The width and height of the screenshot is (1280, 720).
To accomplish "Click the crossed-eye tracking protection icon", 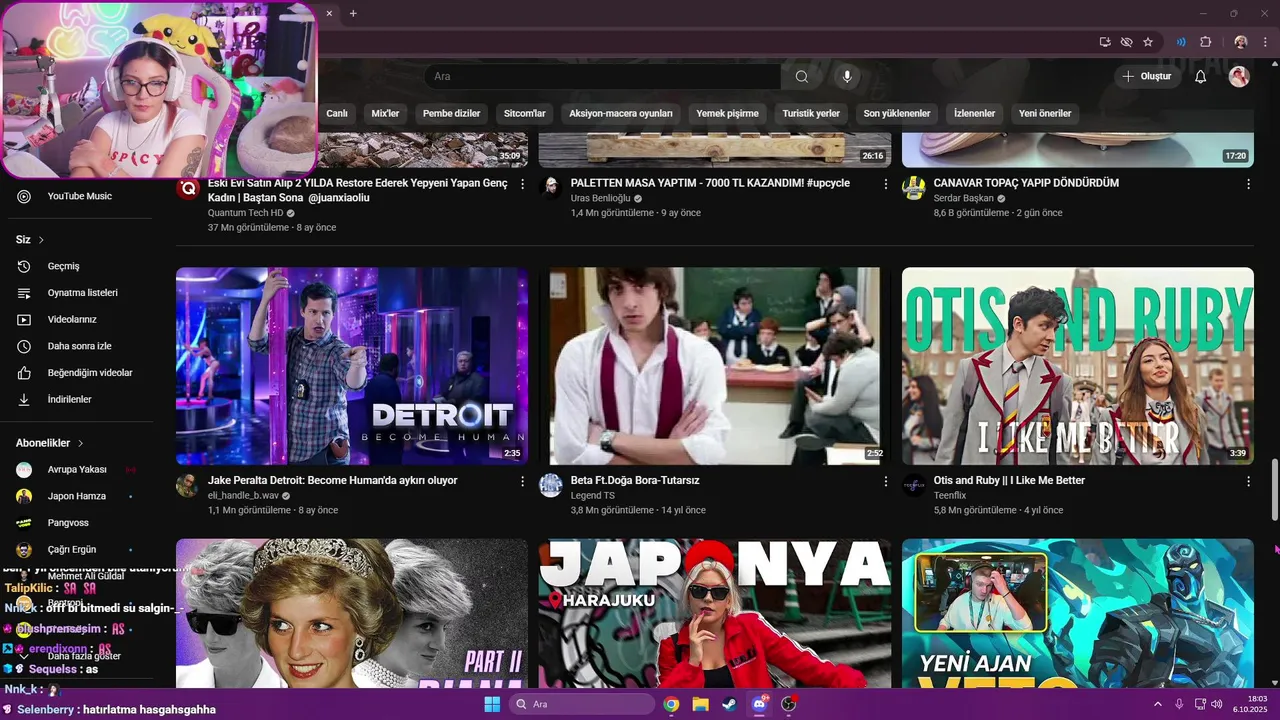I will coord(1127,42).
